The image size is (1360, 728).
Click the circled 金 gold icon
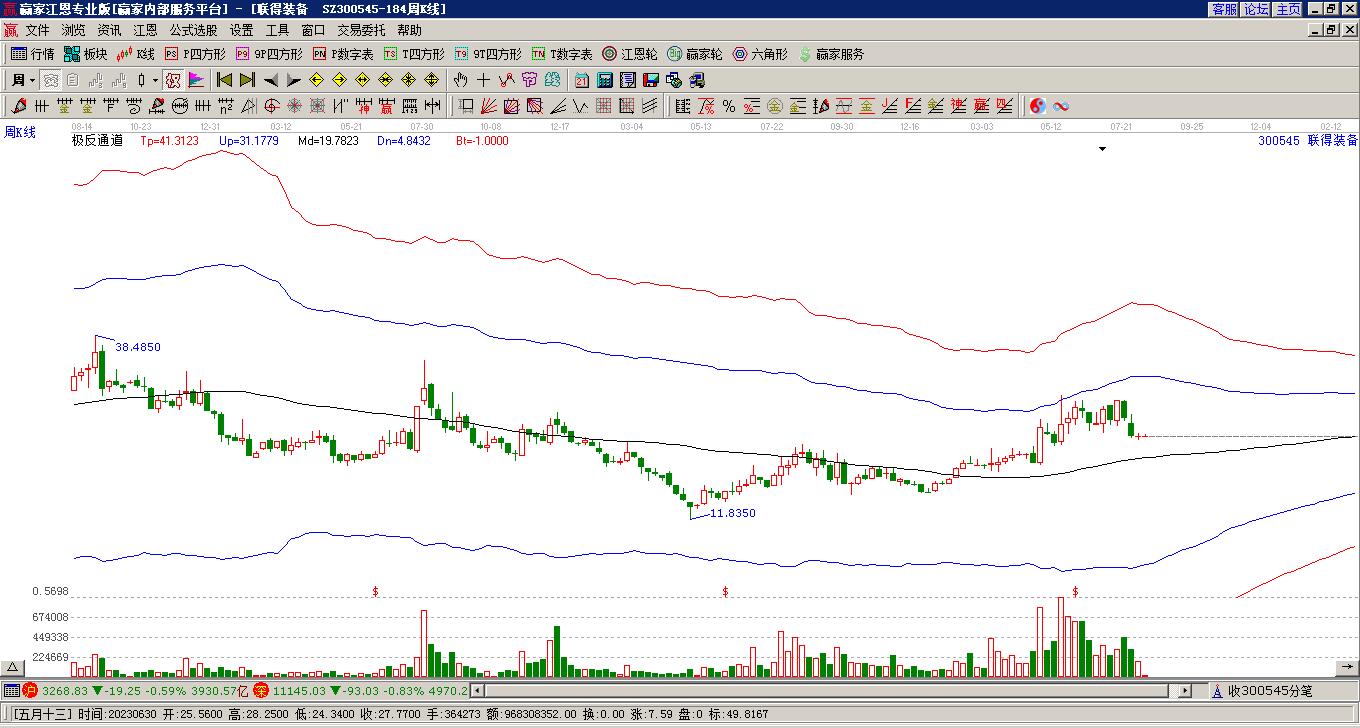(x=775, y=106)
